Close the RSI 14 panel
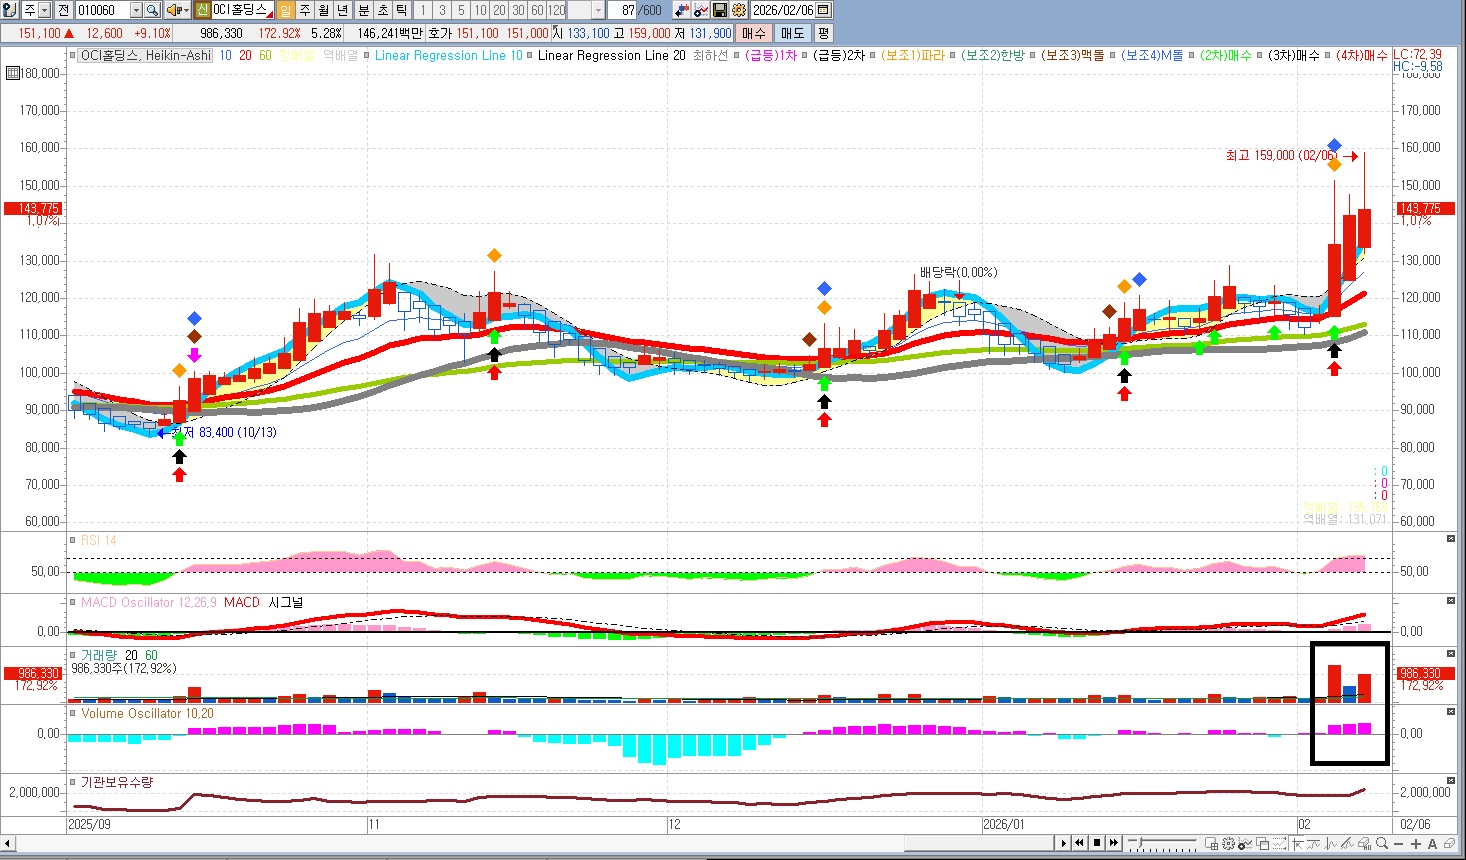This screenshot has height=860, width=1466. pyautogui.click(x=1451, y=539)
